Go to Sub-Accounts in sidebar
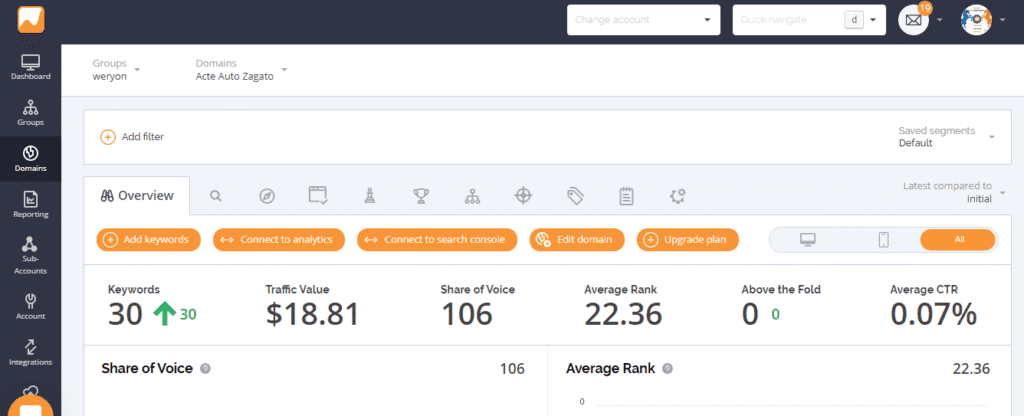This screenshot has width=1024, height=416. click(30, 255)
